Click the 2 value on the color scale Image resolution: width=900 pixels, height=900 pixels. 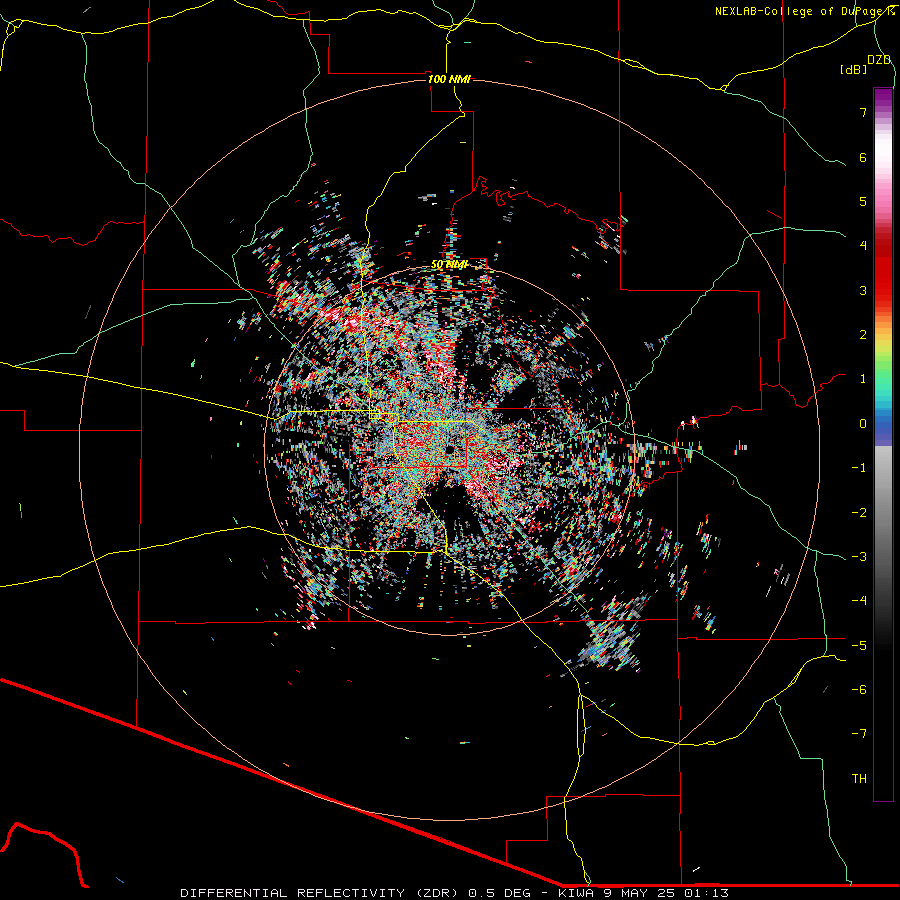coord(863,335)
